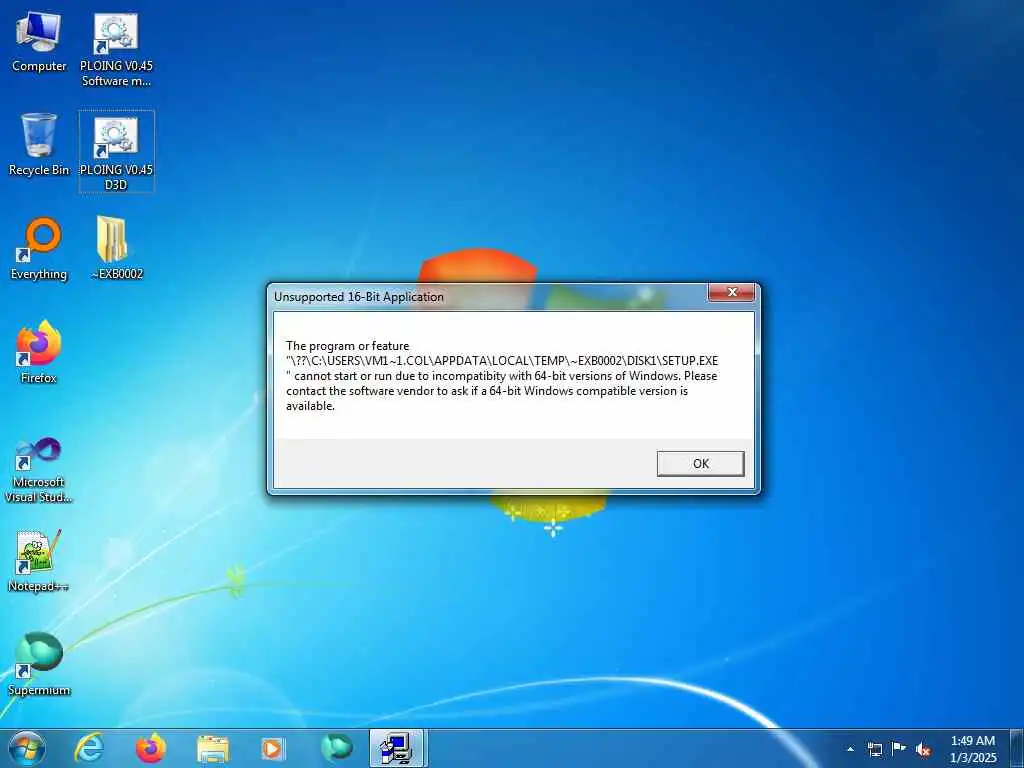
Task: Open the clock showing 1:49 AM
Action: pos(972,749)
